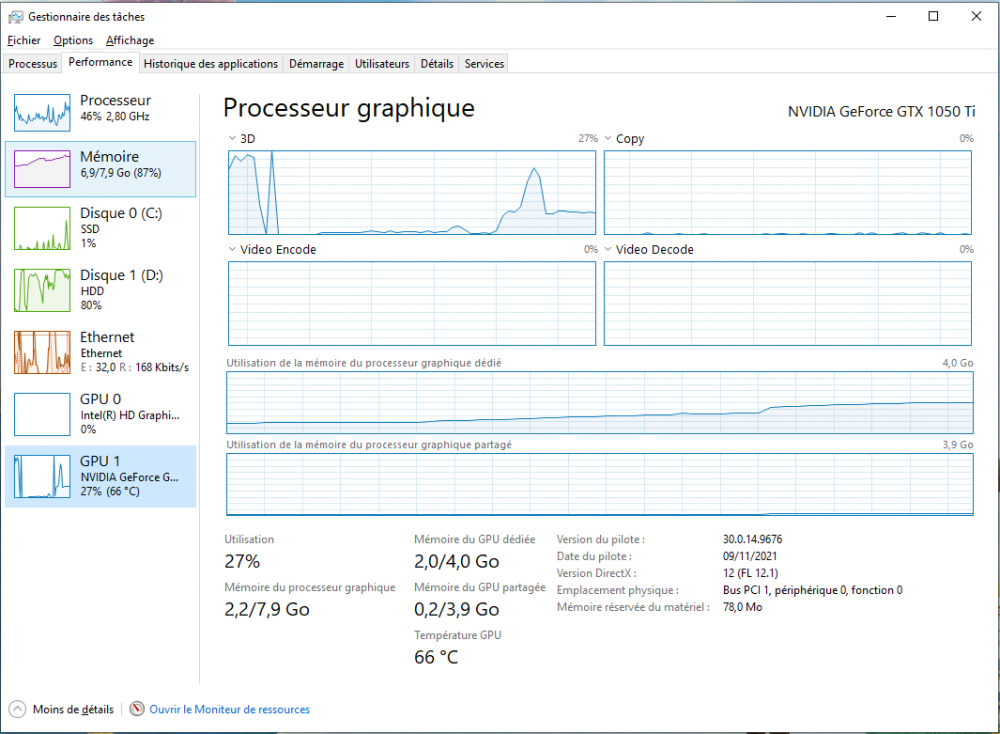Viewport: 1000px width, 734px height.
Task: Select GPU 0 Intel HD Graphics
Action: [100, 414]
